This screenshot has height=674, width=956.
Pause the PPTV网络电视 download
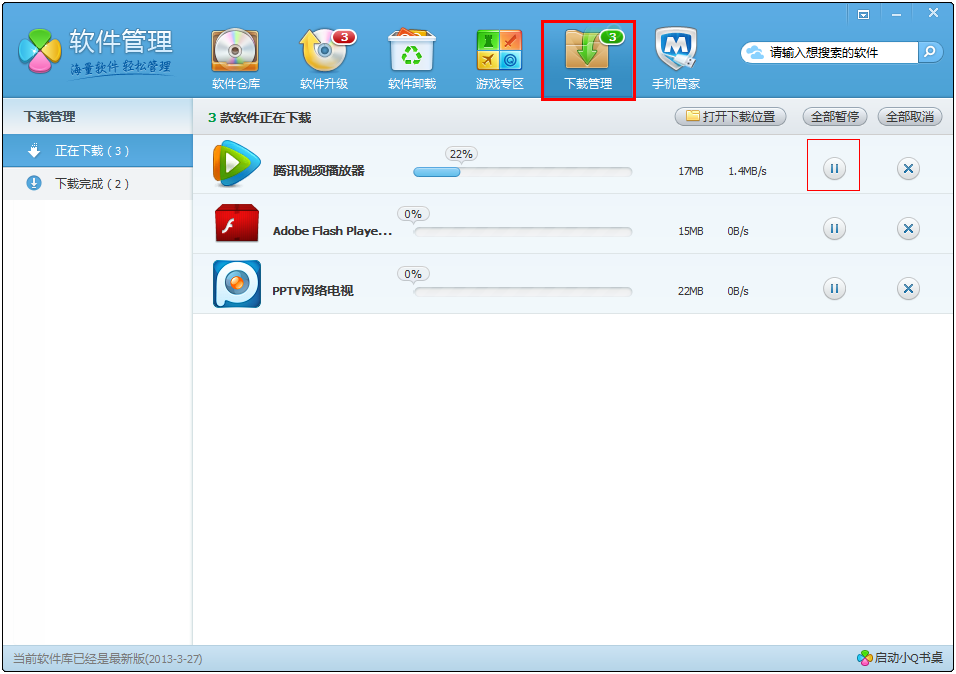pos(834,289)
